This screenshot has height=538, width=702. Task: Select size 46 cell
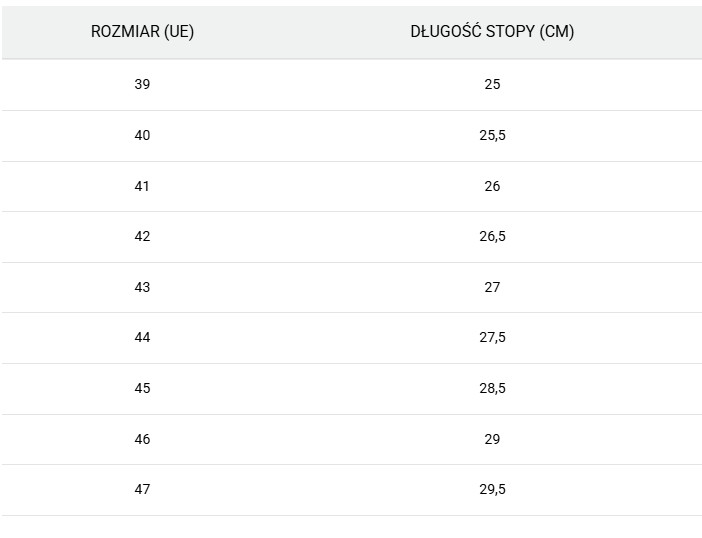click(x=142, y=439)
